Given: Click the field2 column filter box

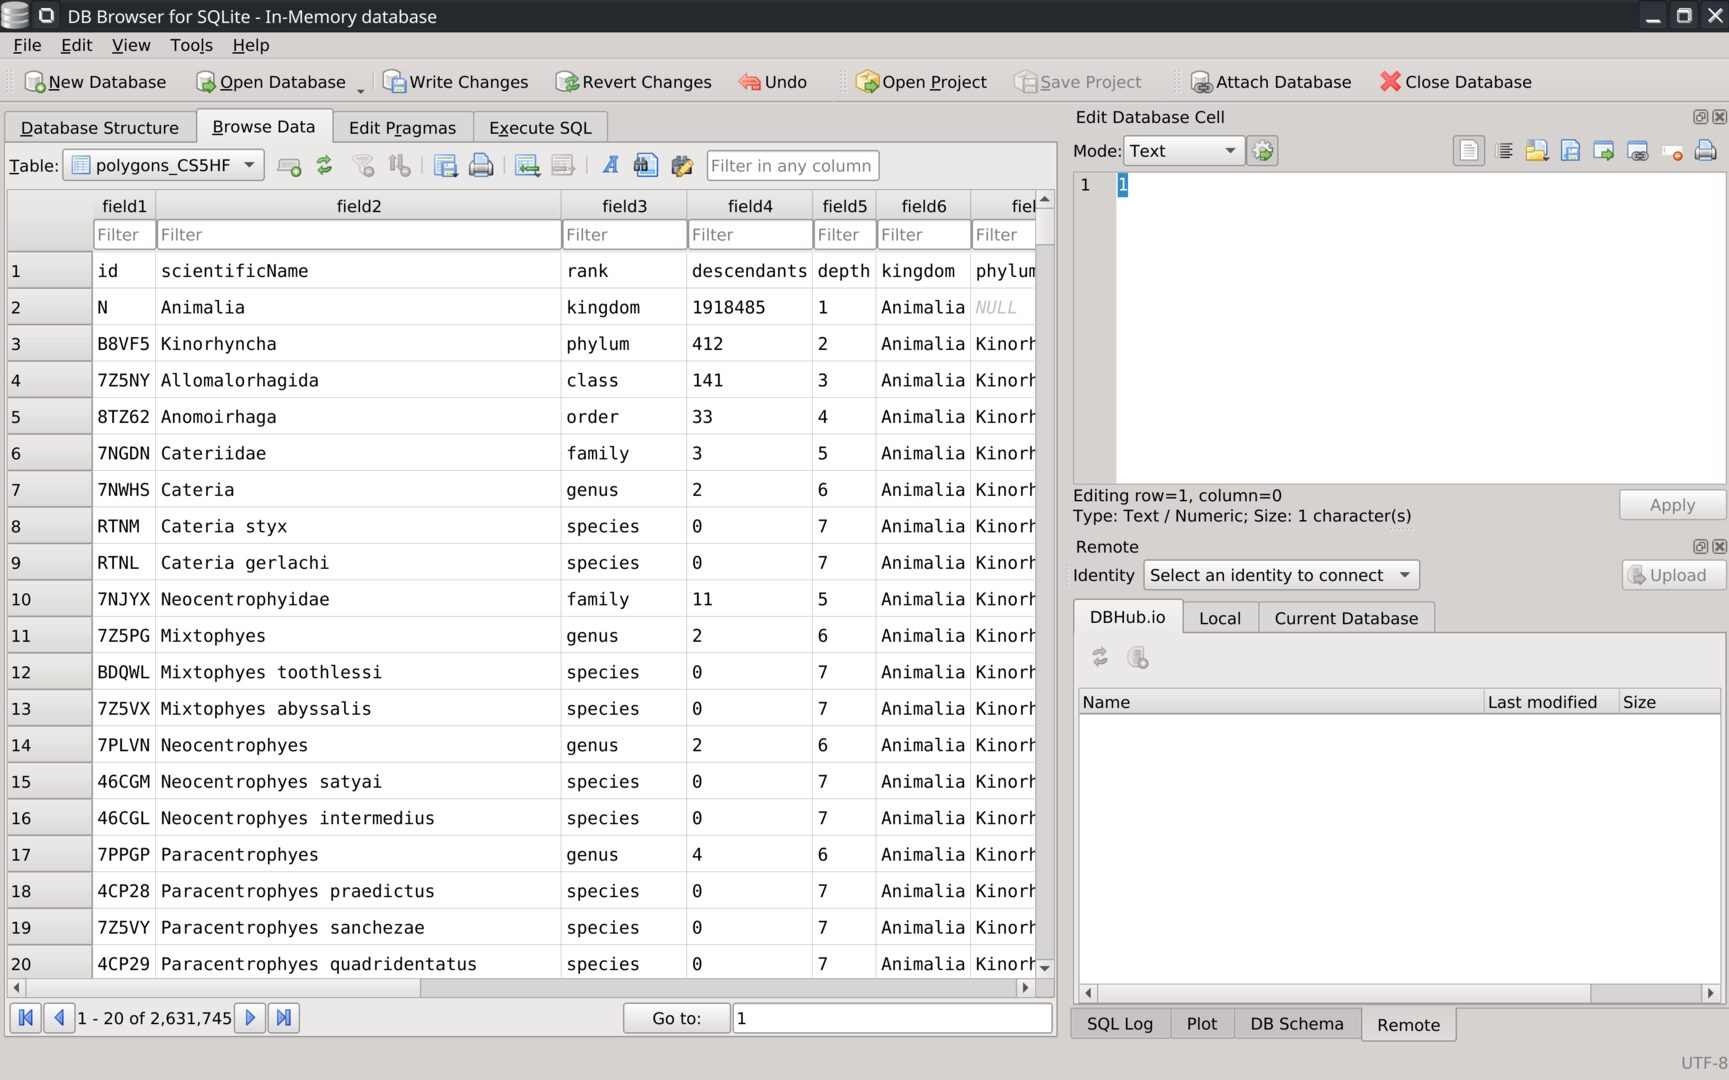Looking at the screenshot, I should point(359,235).
